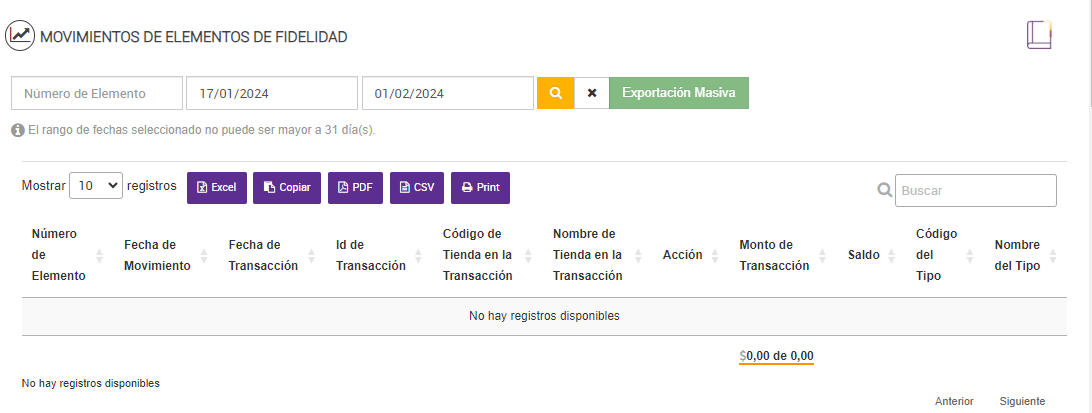1092x413 pixels.
Task: Sort by Fecha de Transacción column
Action: click(271, 255)
